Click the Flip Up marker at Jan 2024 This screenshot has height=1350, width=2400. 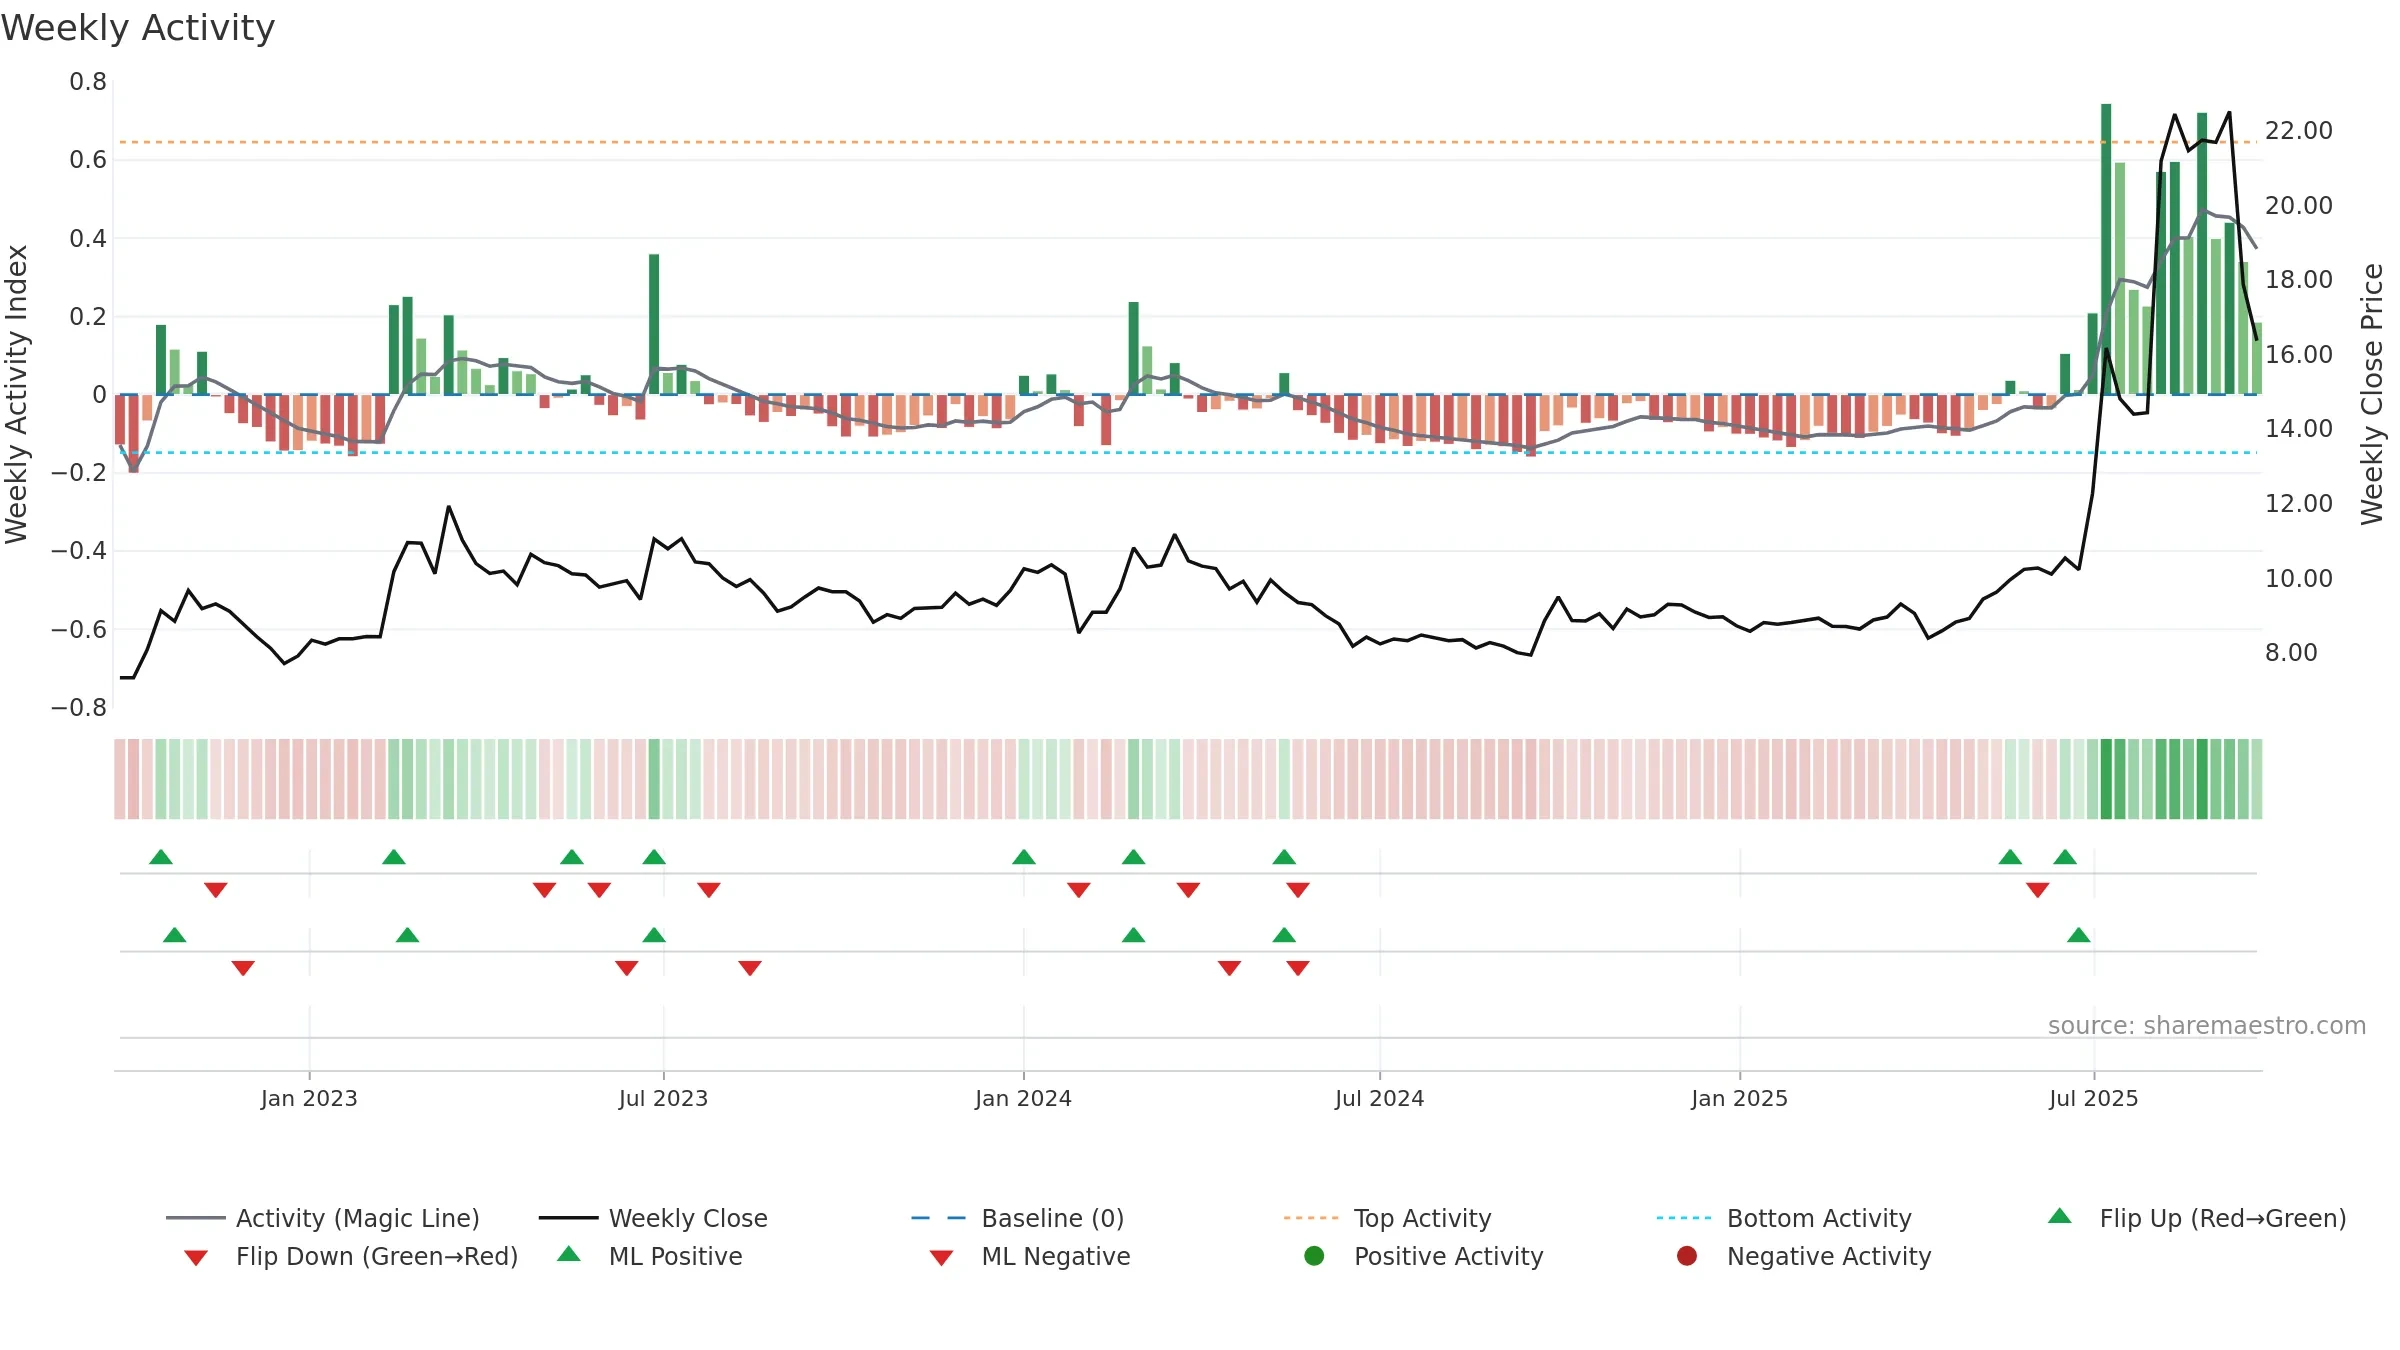coord(1024,857)
